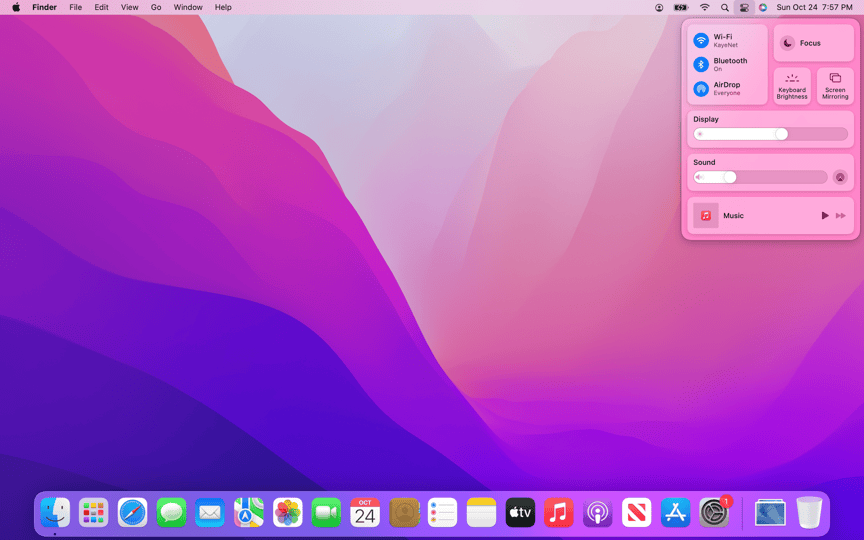The image size is (864, 540).
Task: Open the Apple menu
Action: [x=16, y=7]
